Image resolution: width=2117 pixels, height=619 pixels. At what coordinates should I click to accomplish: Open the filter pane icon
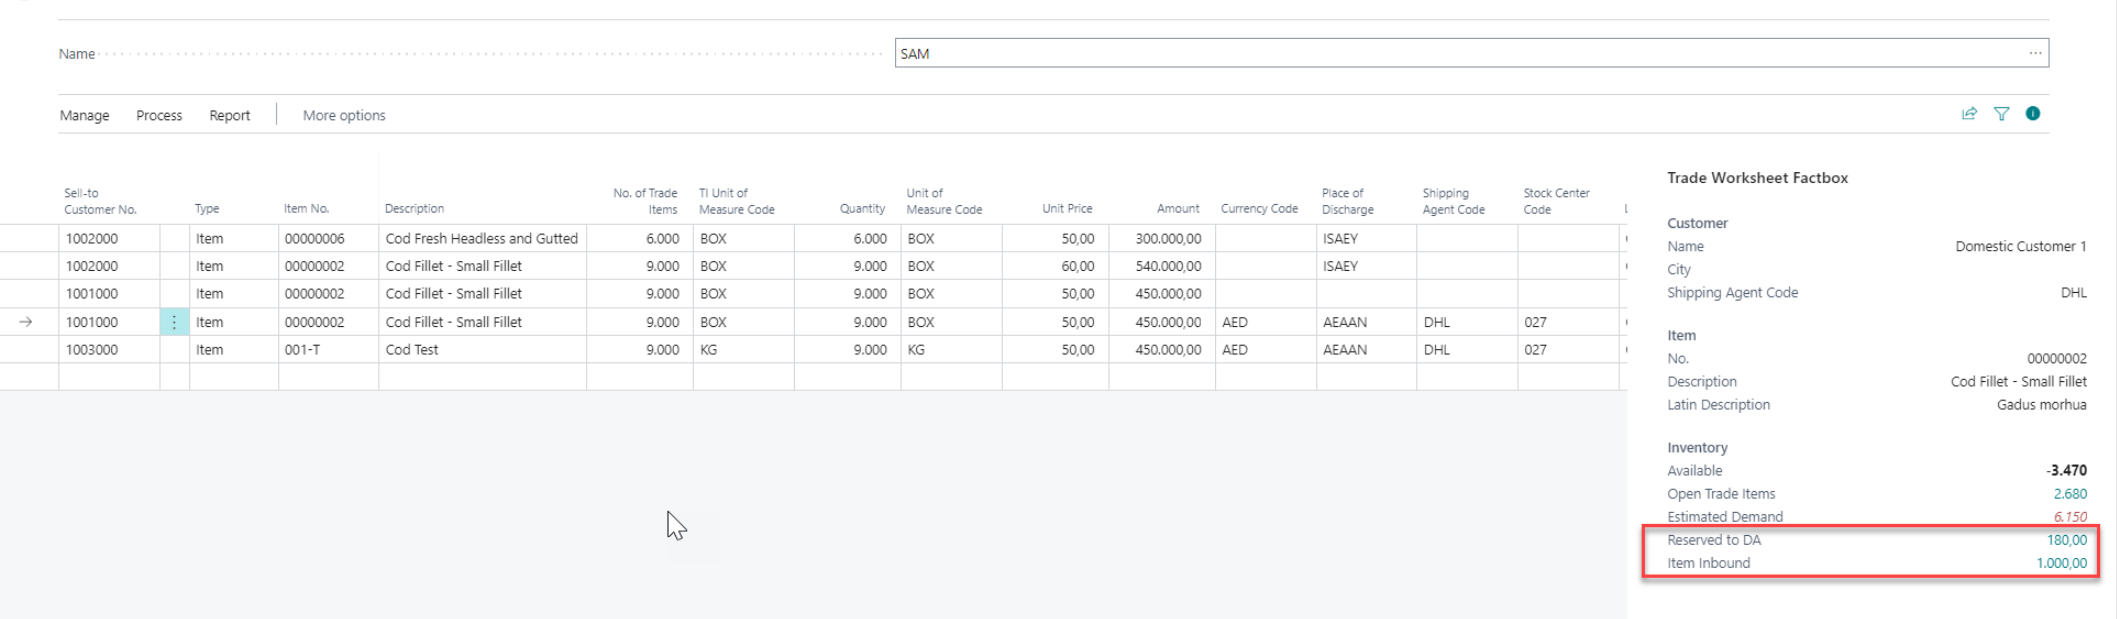(x=2001, y=114)
